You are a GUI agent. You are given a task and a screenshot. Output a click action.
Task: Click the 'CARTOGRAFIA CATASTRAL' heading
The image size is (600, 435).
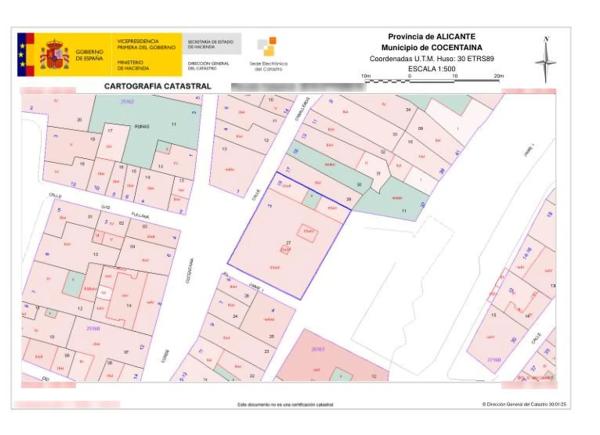[158, 87]
